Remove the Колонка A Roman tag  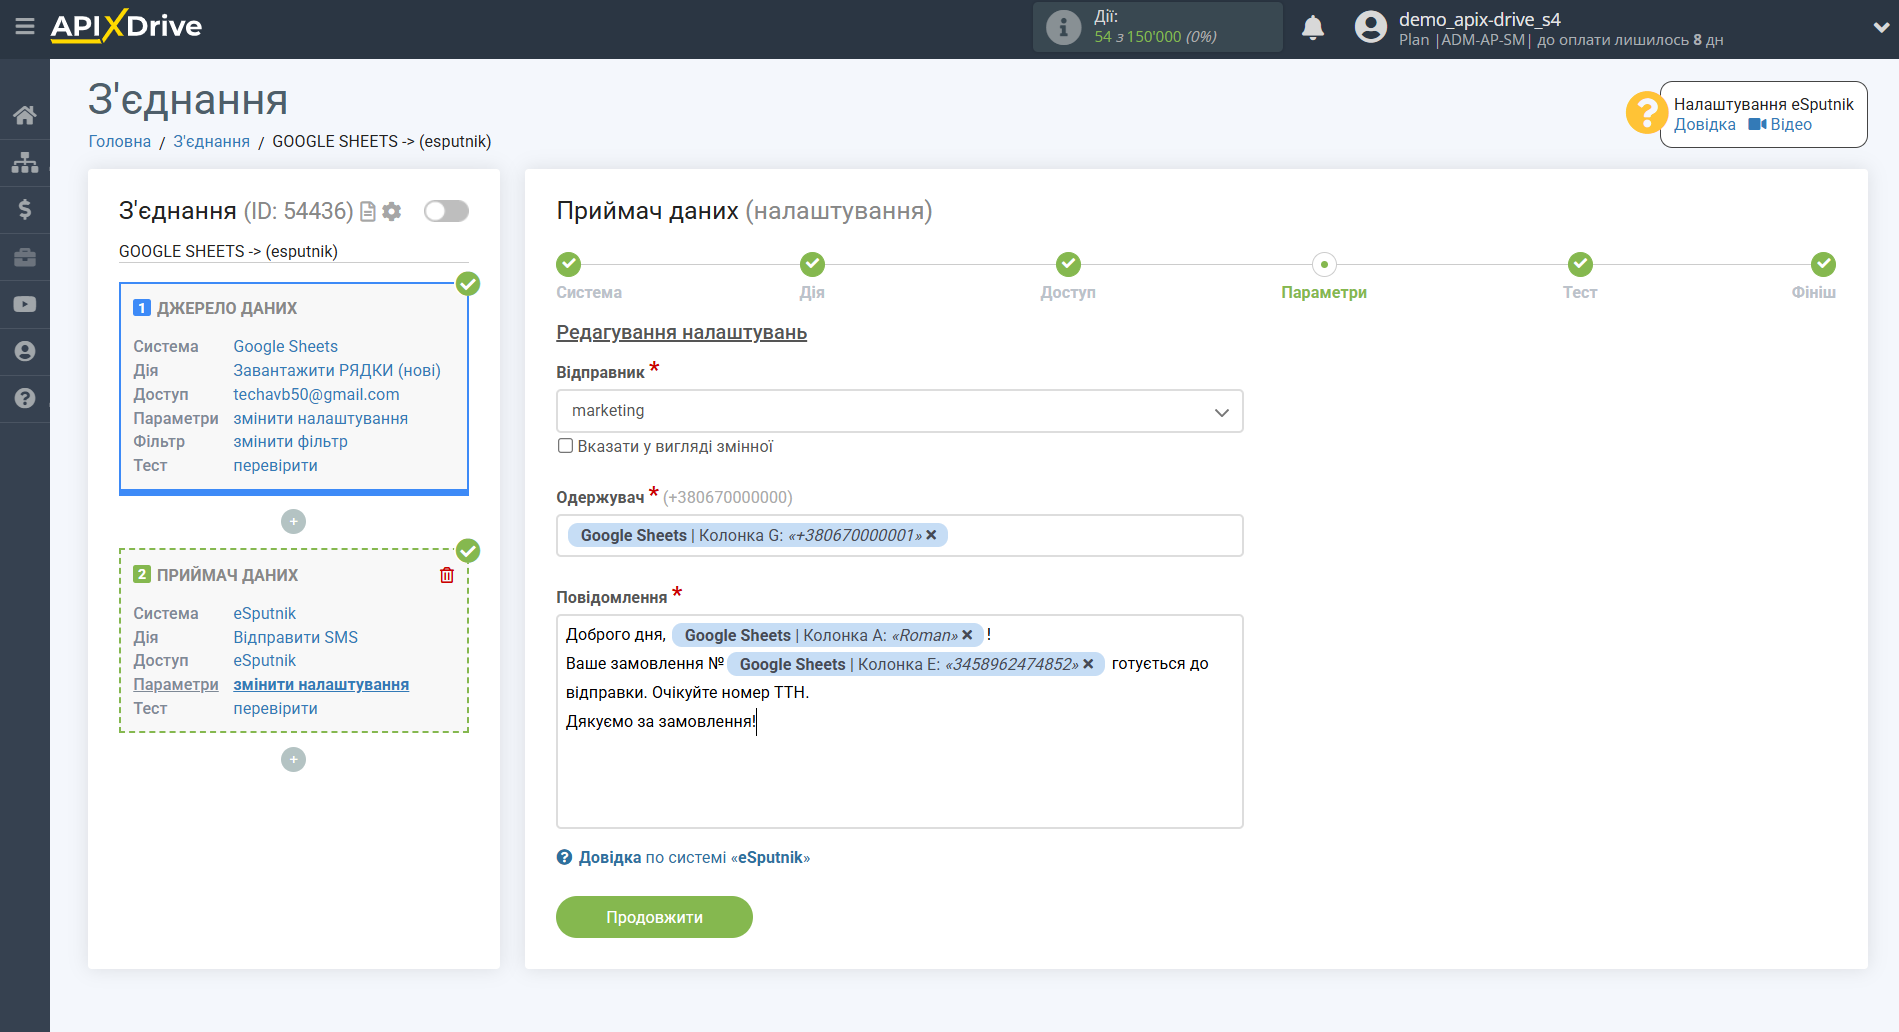point(967,635)
